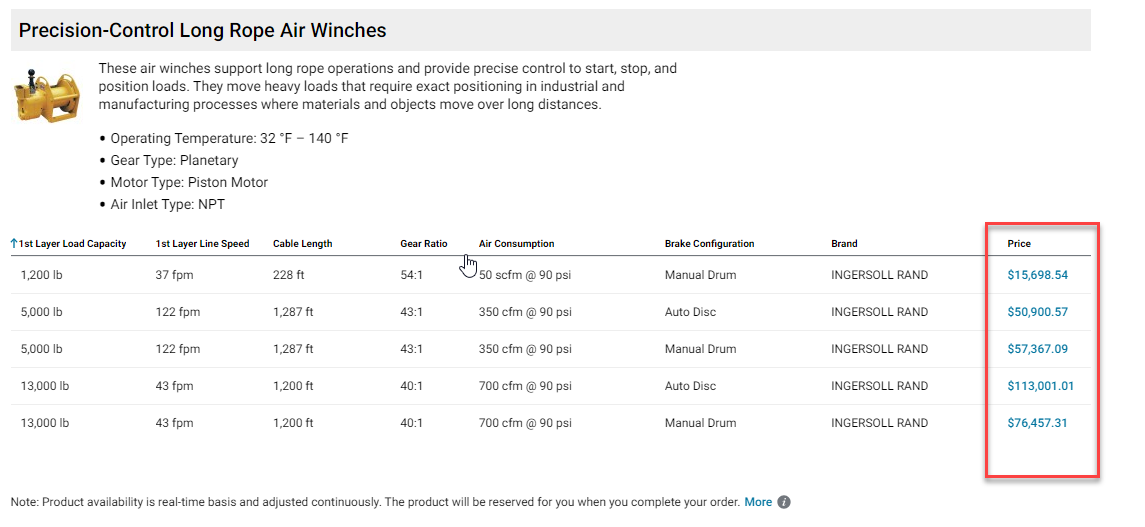Click the Price column header

[x=1019, y=244]
